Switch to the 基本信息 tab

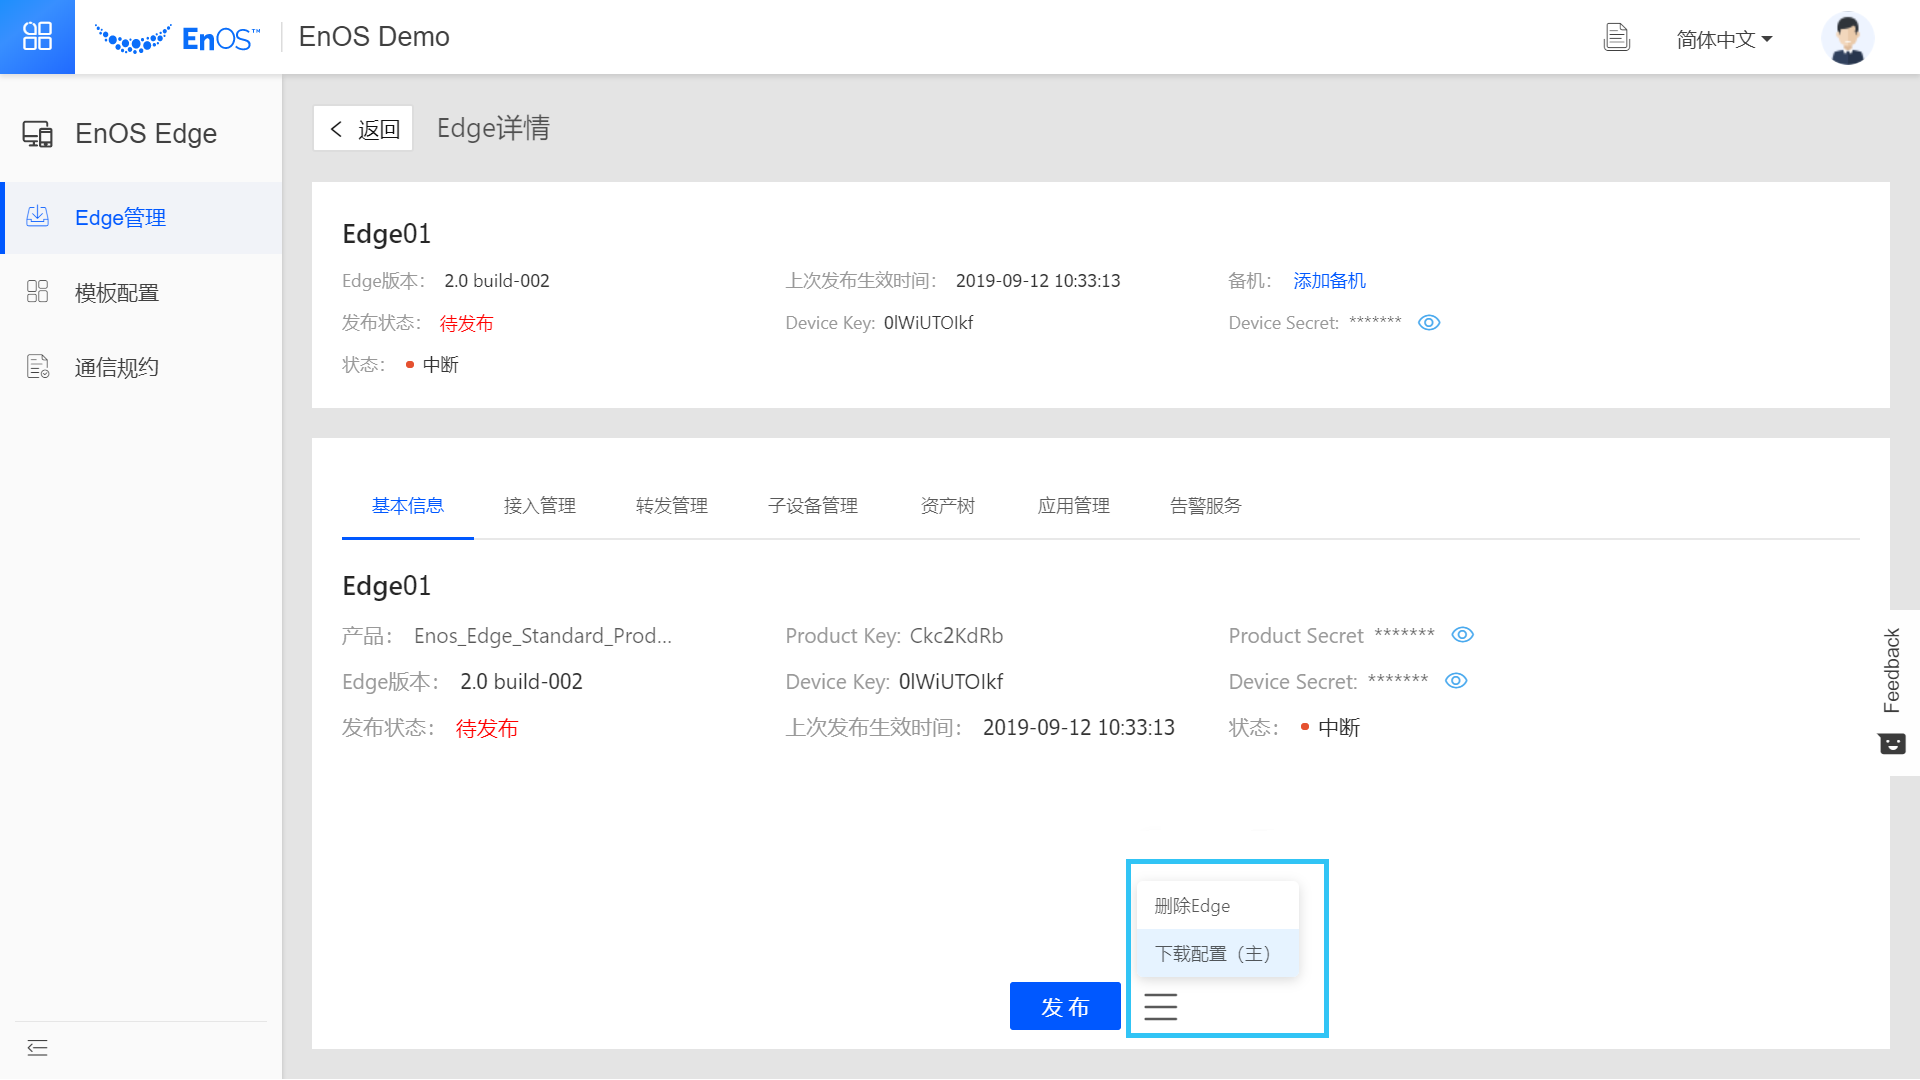408,506
